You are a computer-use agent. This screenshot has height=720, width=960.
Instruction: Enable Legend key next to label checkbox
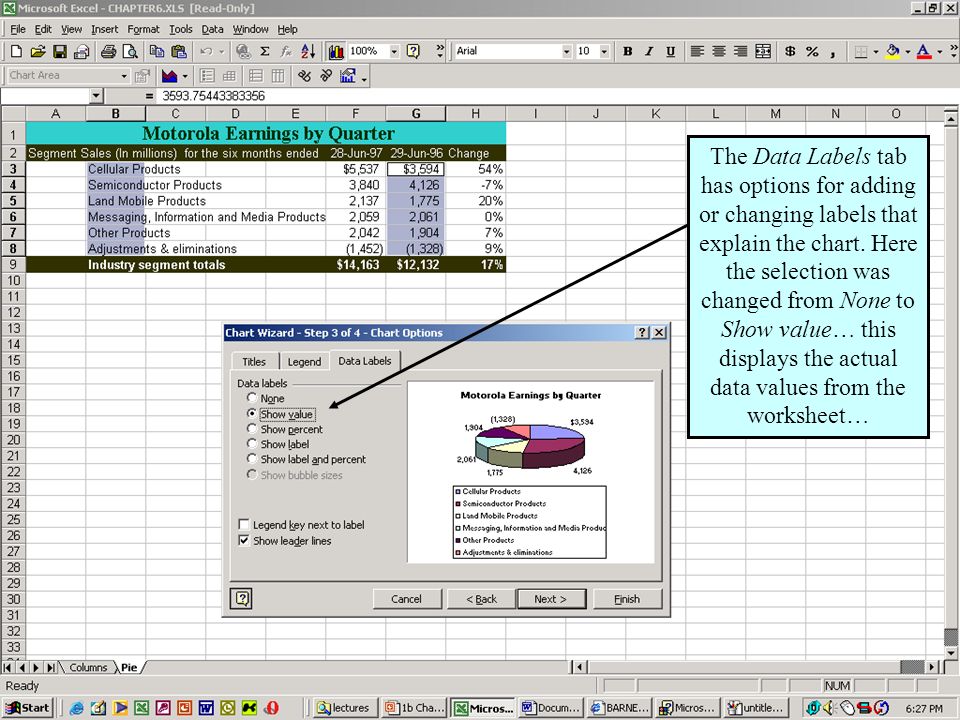[244, 525]
